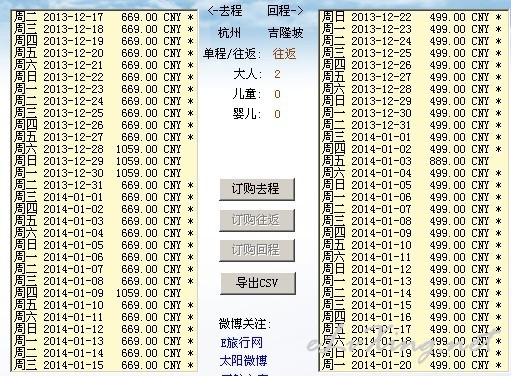The image size is (511, 376).
Task: Select outbound row 周三 2013-12-18
Action: 104,29
